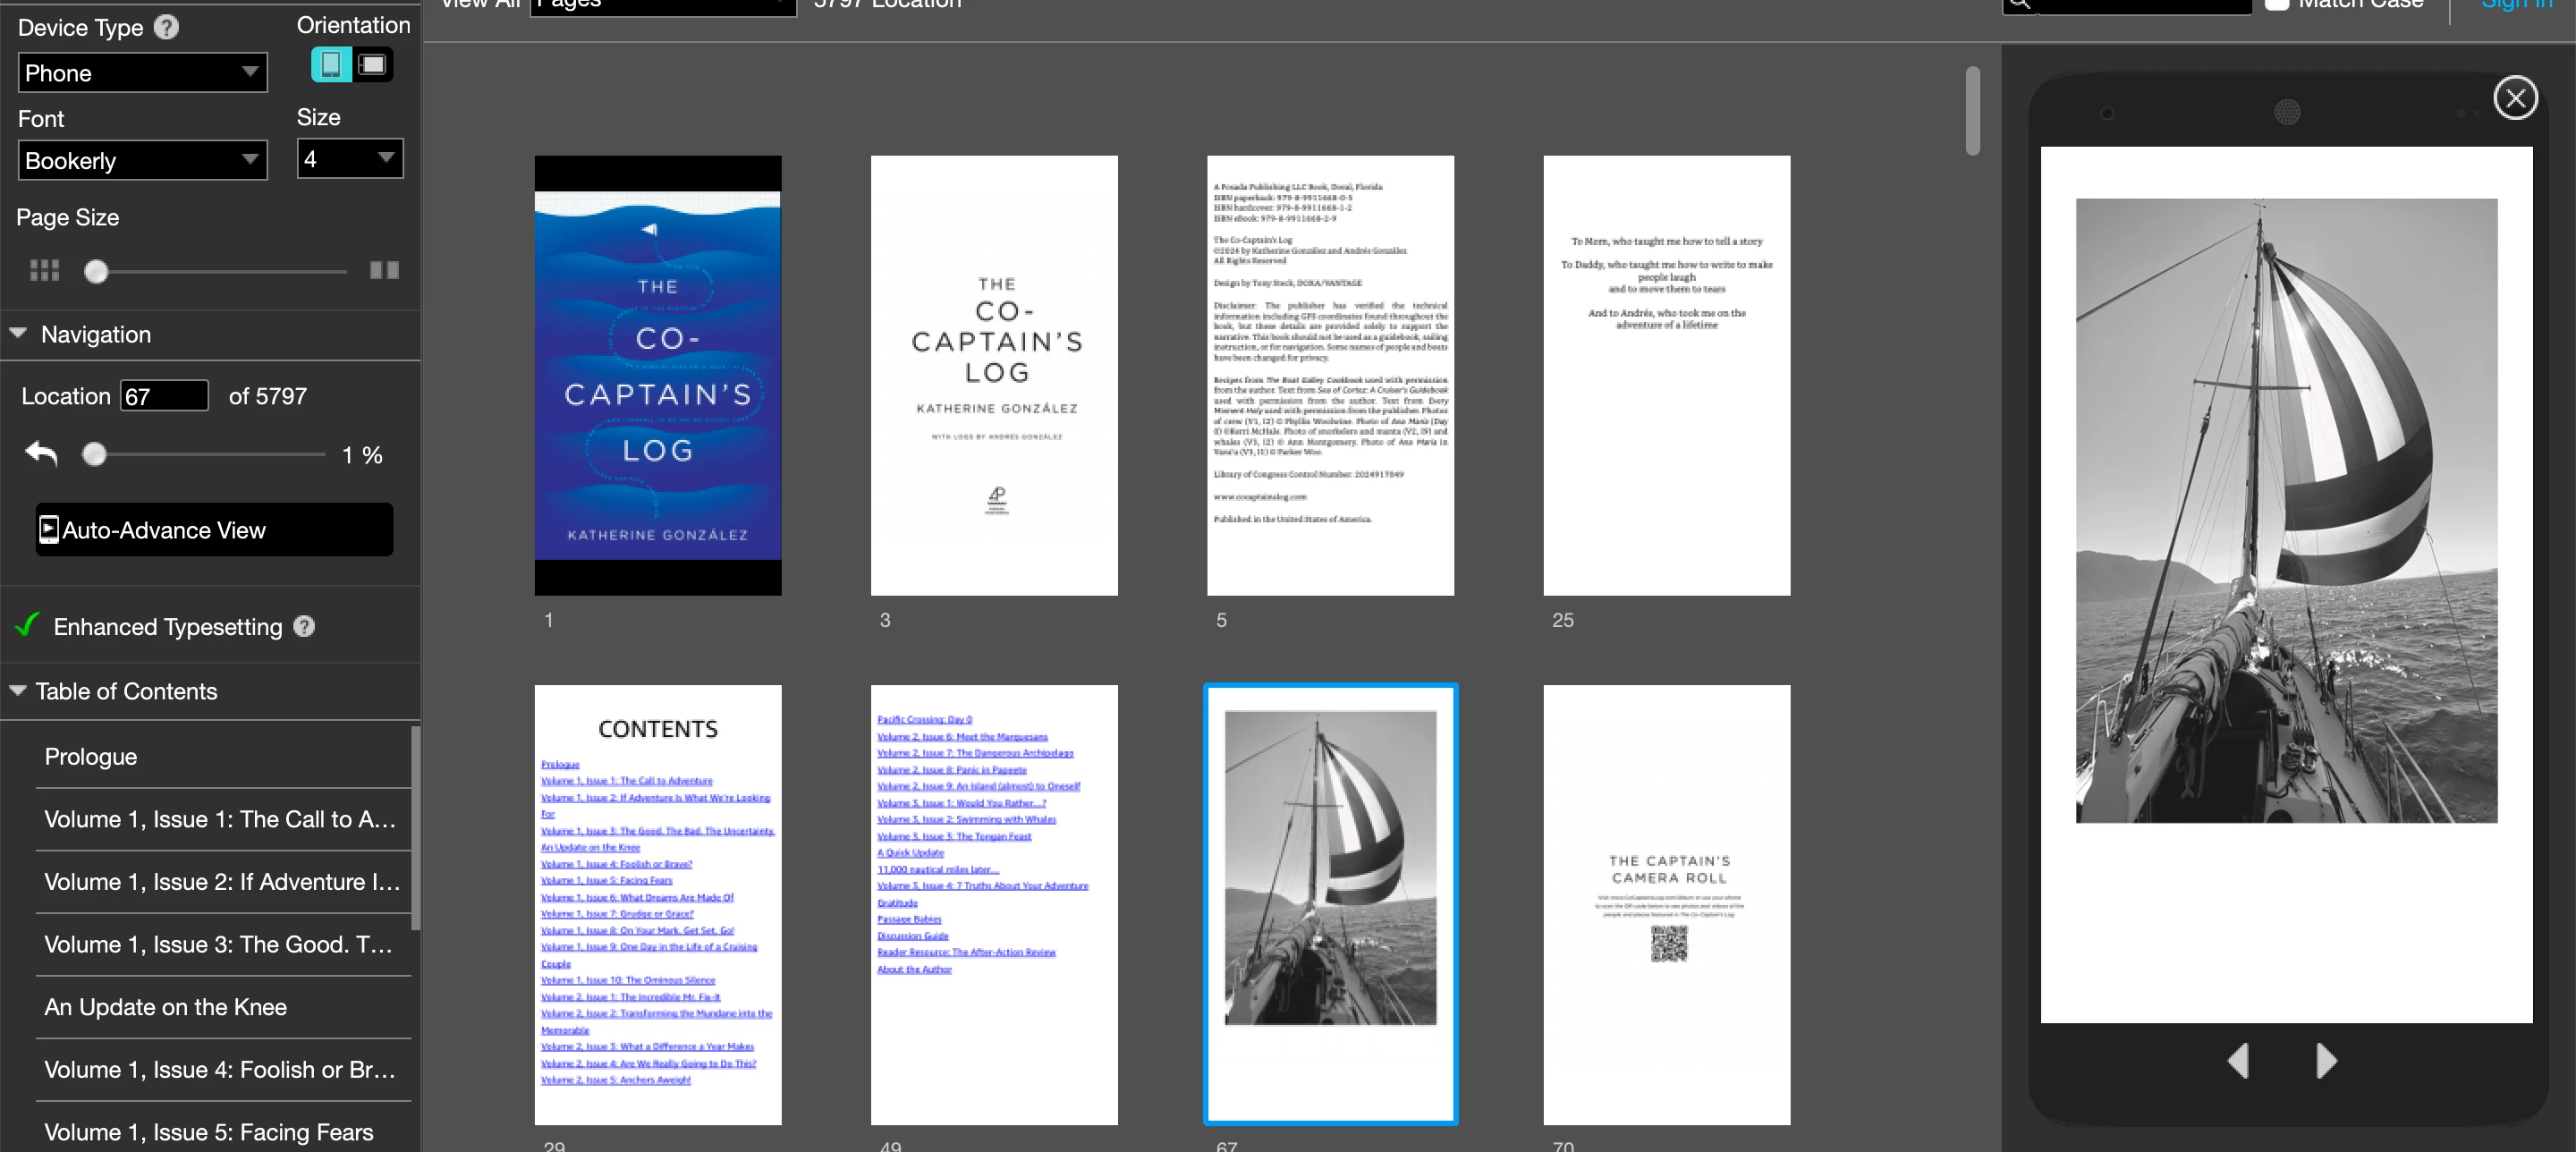Open Prologue in Table of Contents
This screenshot has height=1152, width=2576.
(x=91, y=757)
